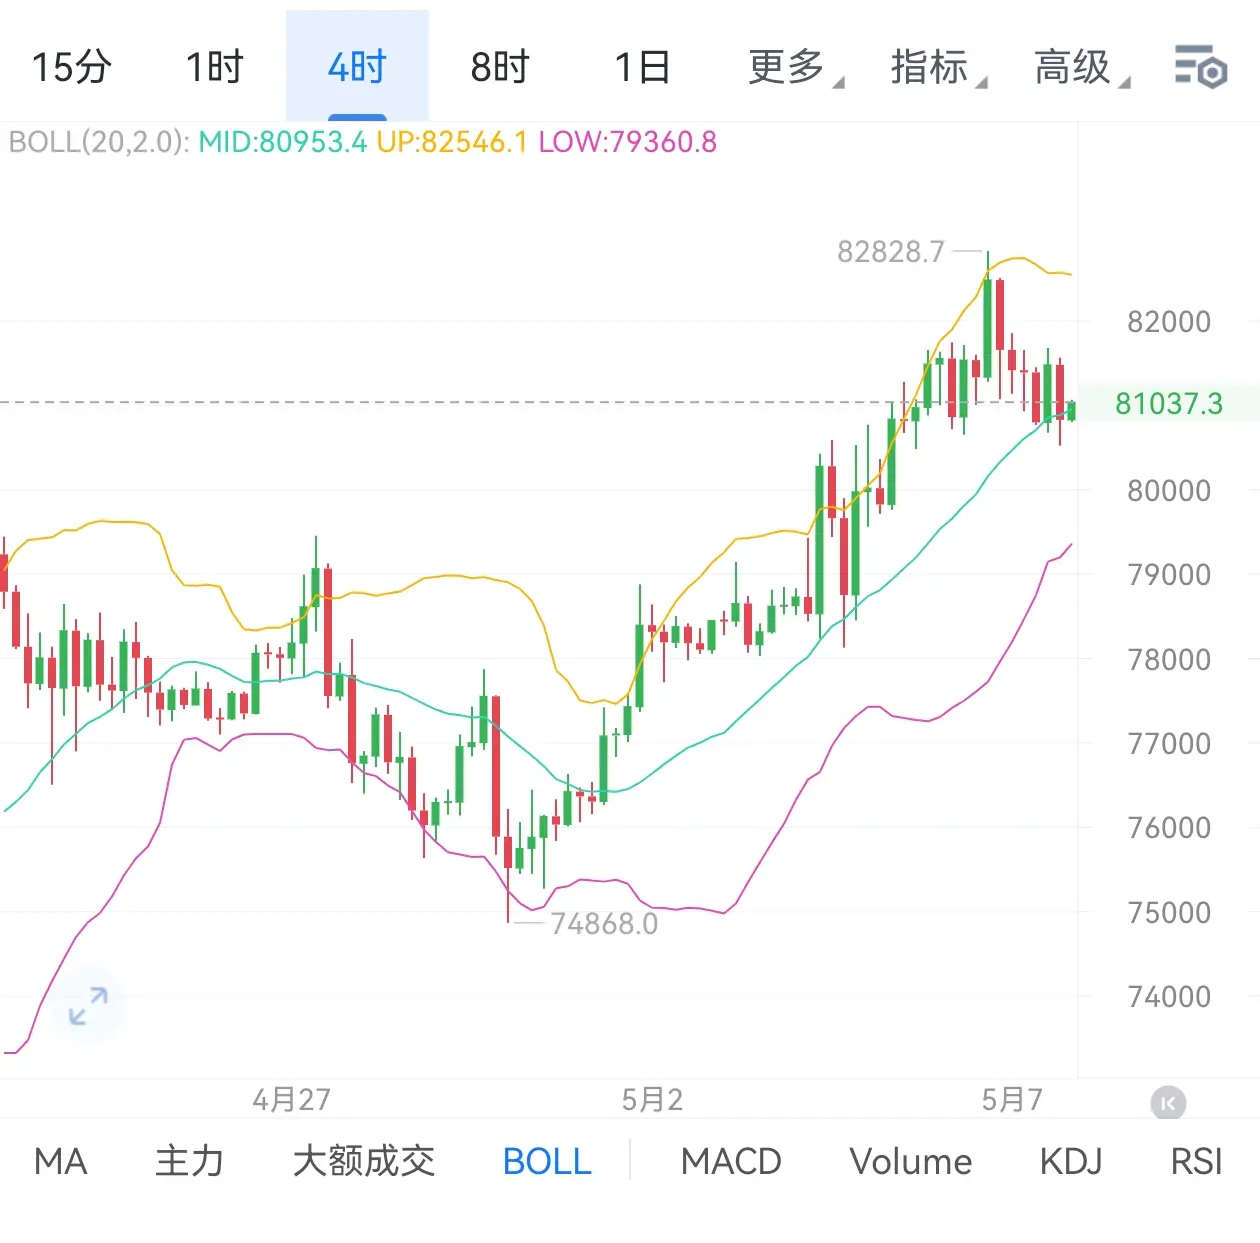Open the chart settings icon
Screen dimensions: 1260x1243
pyautogui.click(x=1200, y=67)
